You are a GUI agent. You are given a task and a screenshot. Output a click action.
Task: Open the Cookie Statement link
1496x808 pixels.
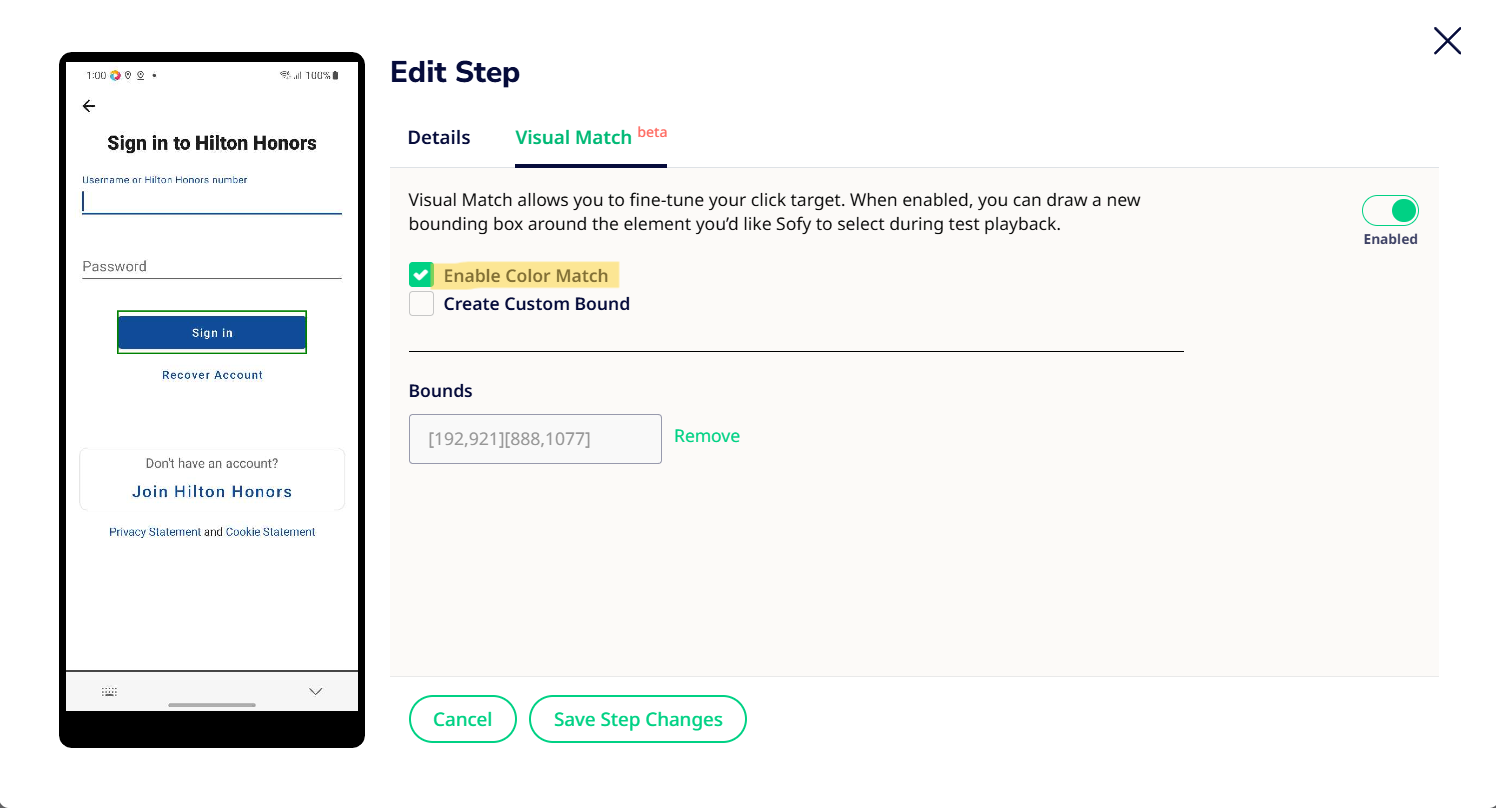pos(270,532)
